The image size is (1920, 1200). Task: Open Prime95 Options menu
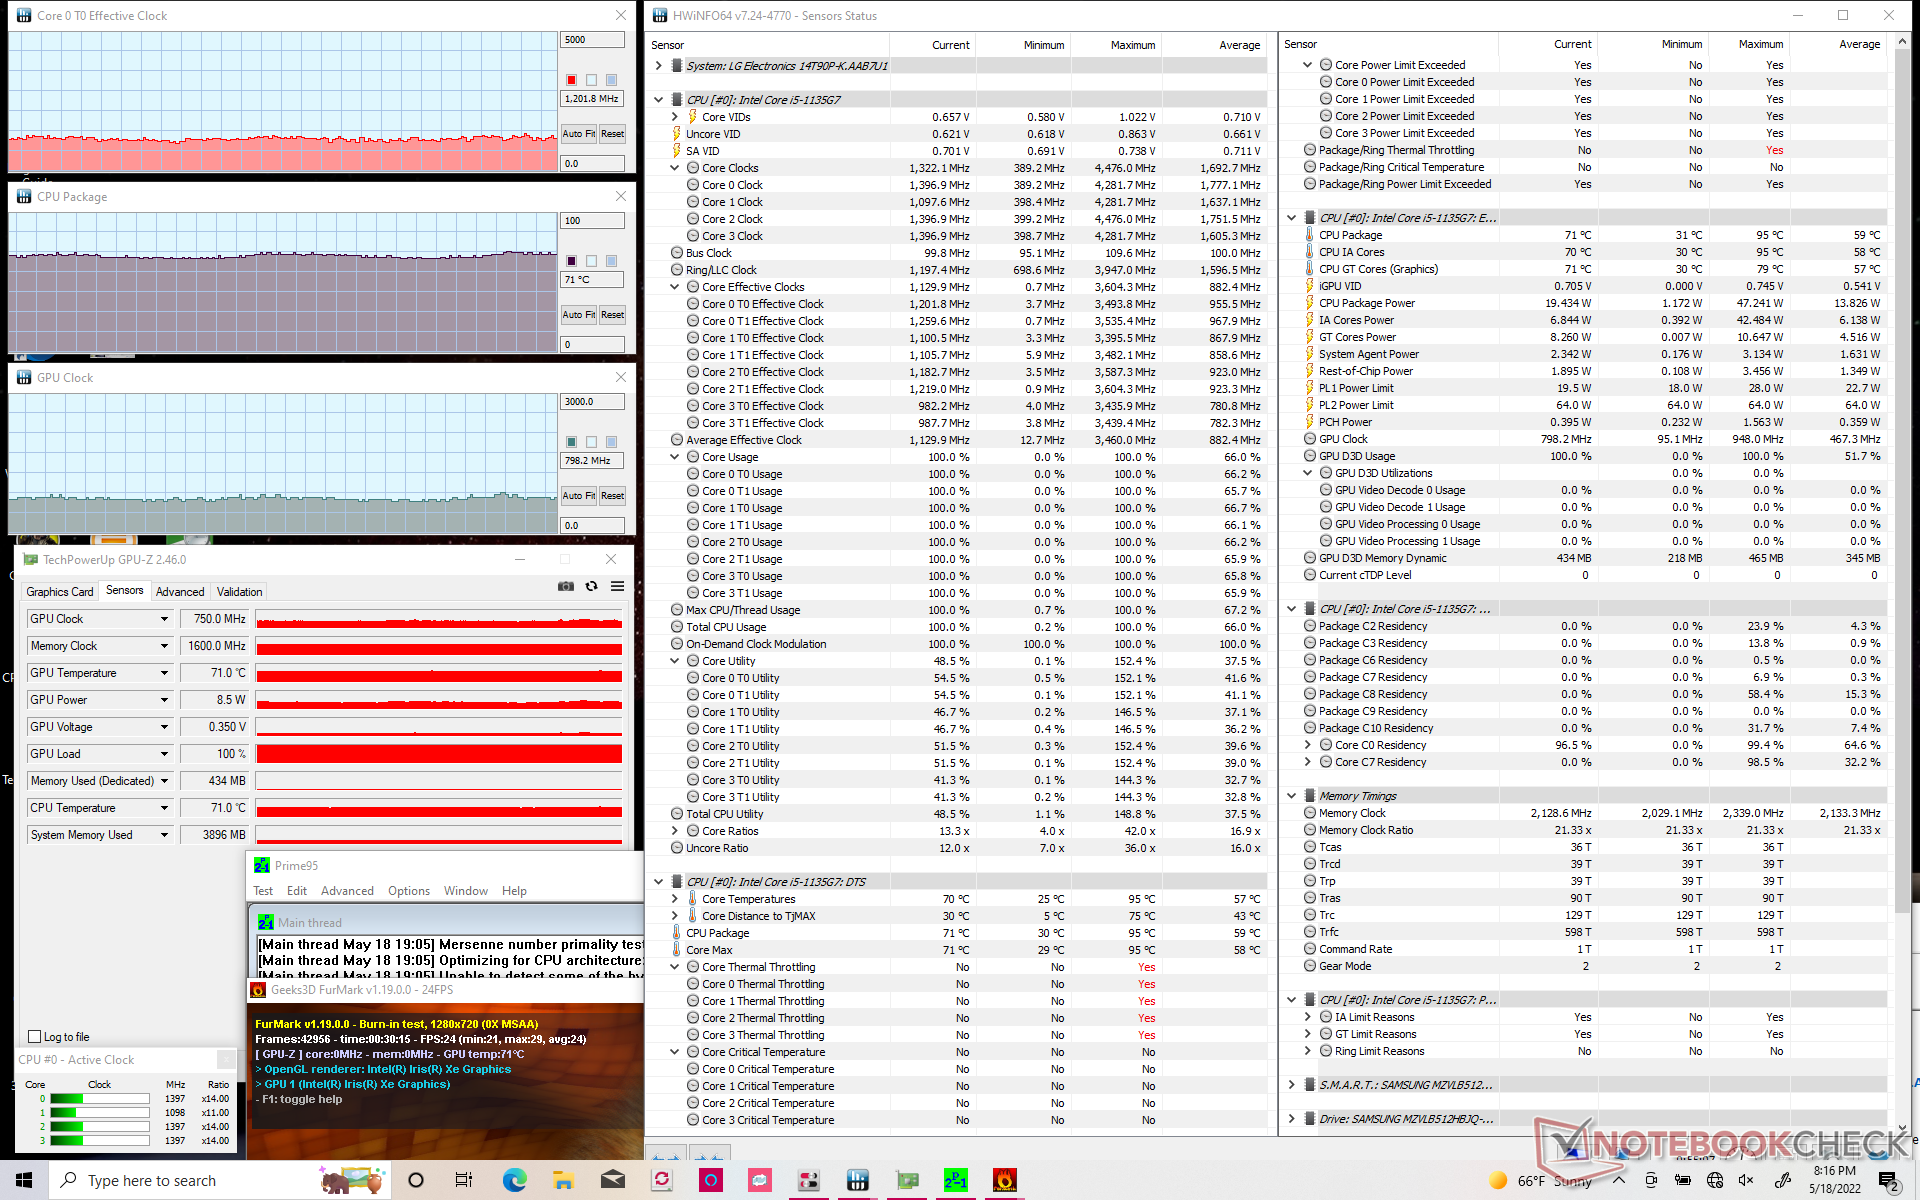(x=408, y=891)
